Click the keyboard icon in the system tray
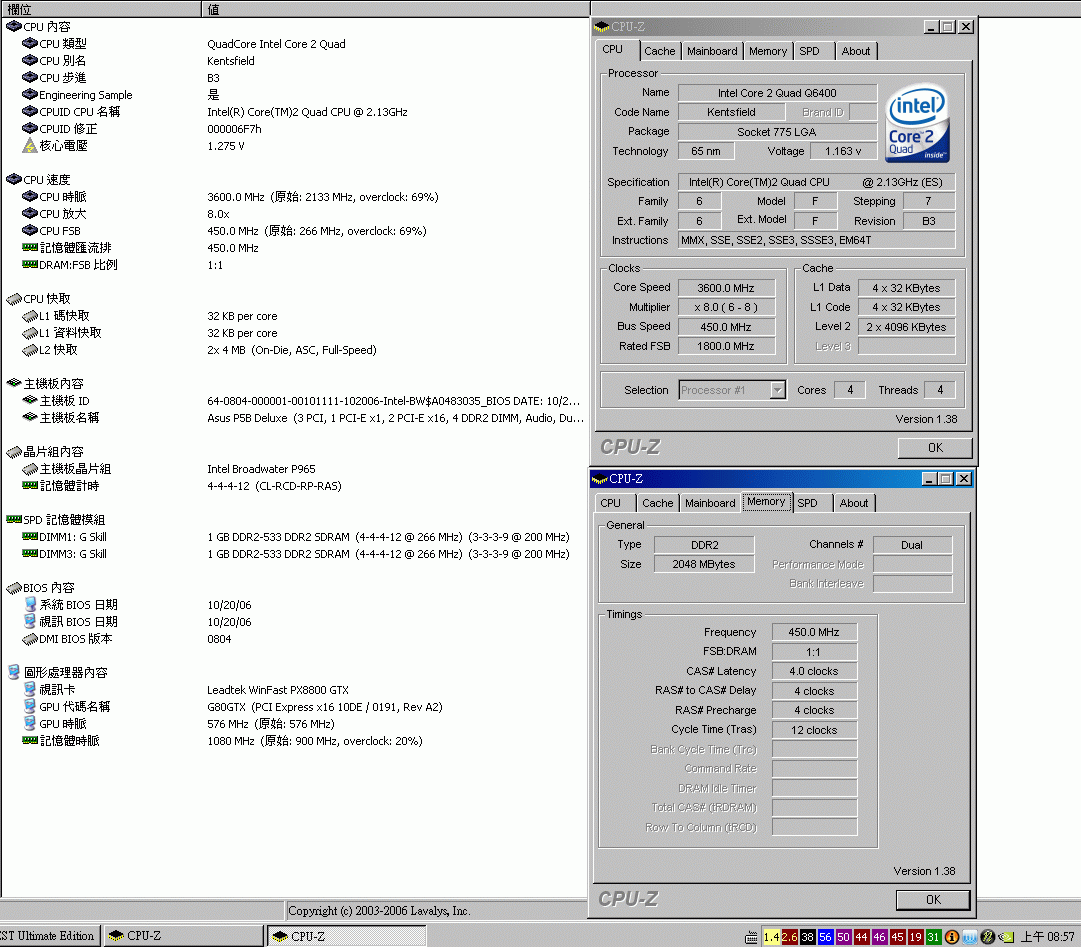The image size is (1081, 947). [x=751, y=937]
